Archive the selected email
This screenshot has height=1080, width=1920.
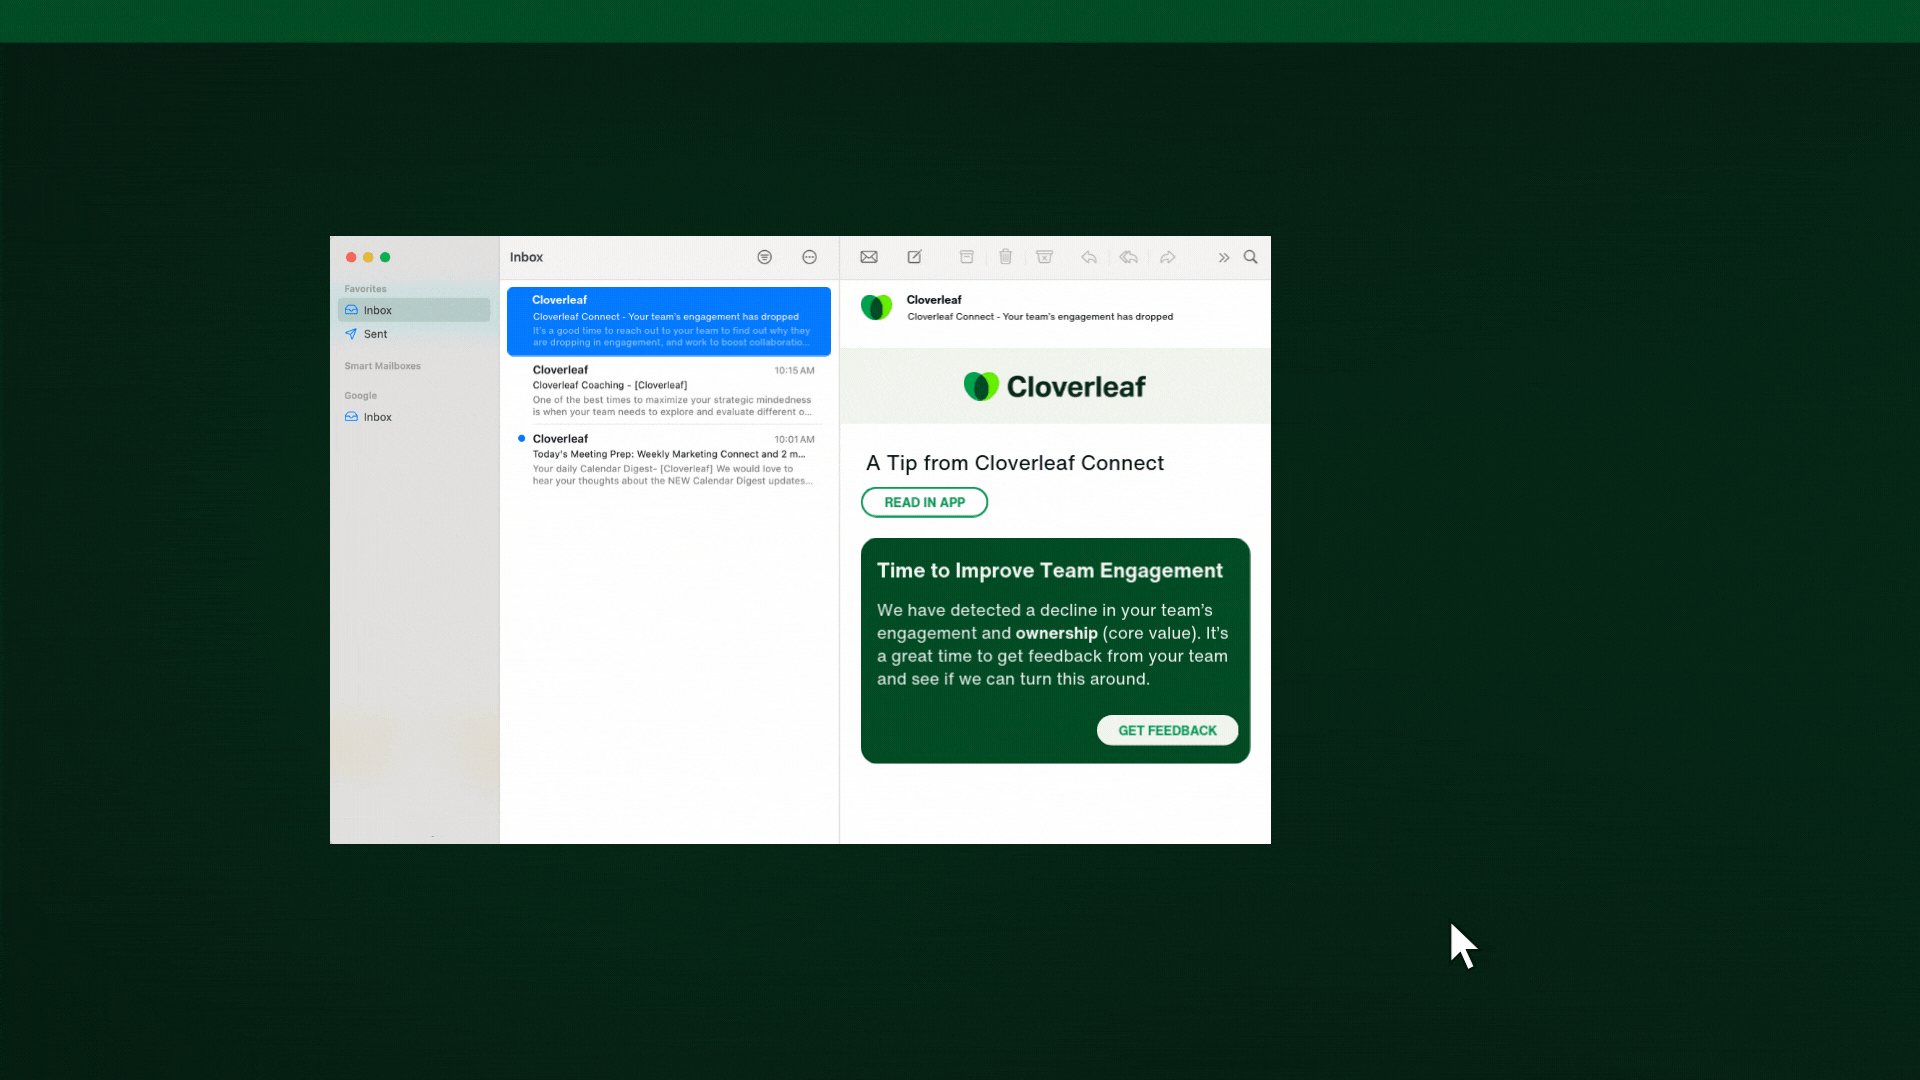pos(966,257)
